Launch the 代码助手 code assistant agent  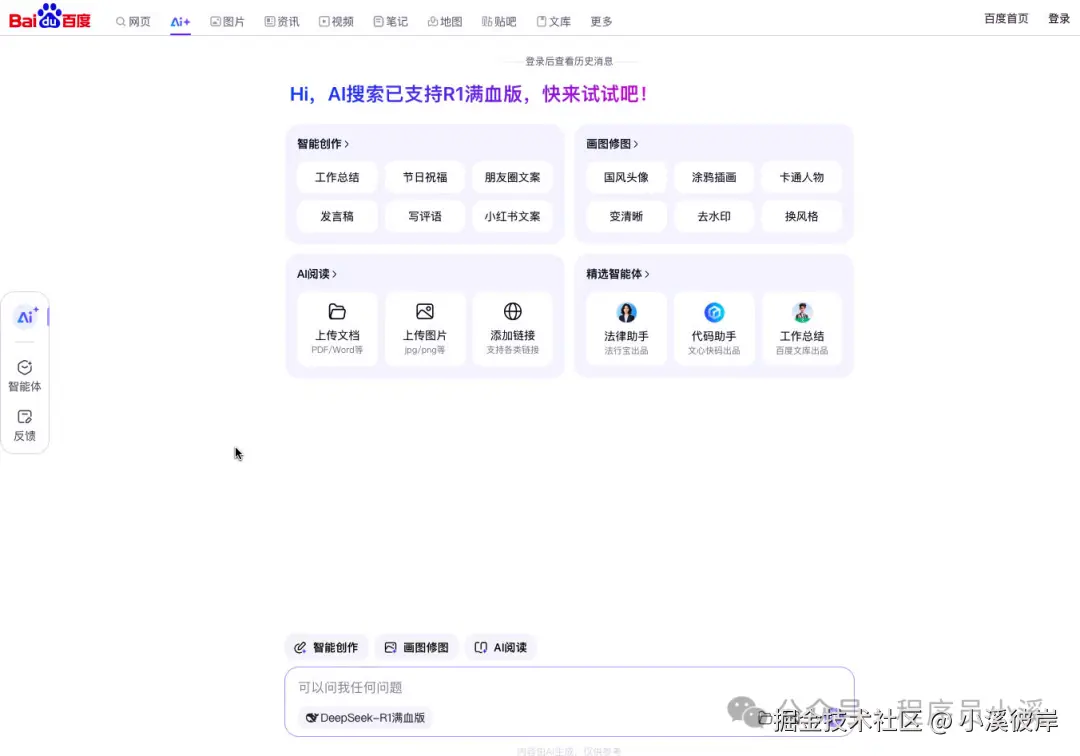tap(713, 329)
